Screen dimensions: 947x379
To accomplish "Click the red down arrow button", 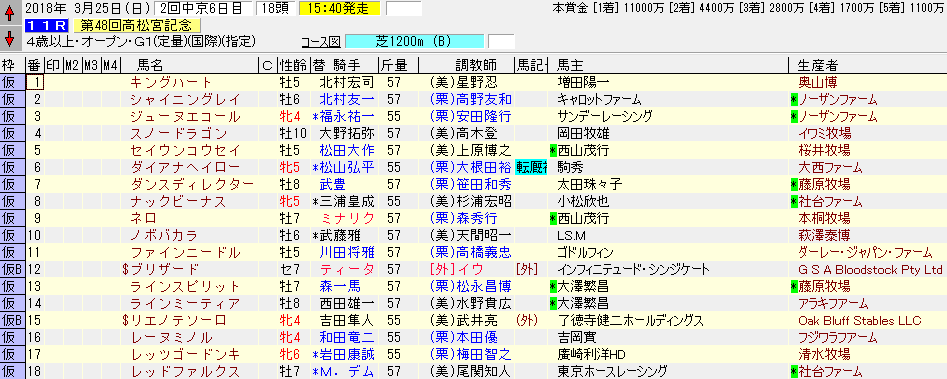I will pyautogui.click(x=9, y=40).
